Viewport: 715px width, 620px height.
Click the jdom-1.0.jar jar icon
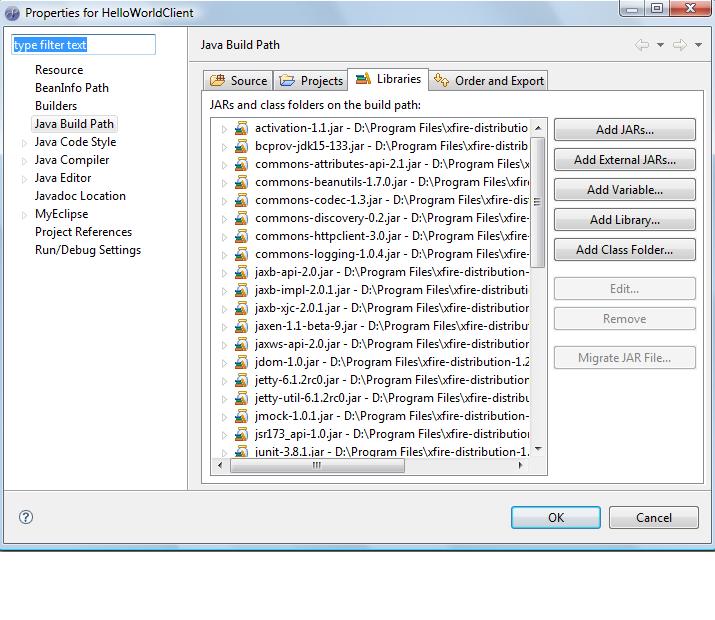point(241,362)
